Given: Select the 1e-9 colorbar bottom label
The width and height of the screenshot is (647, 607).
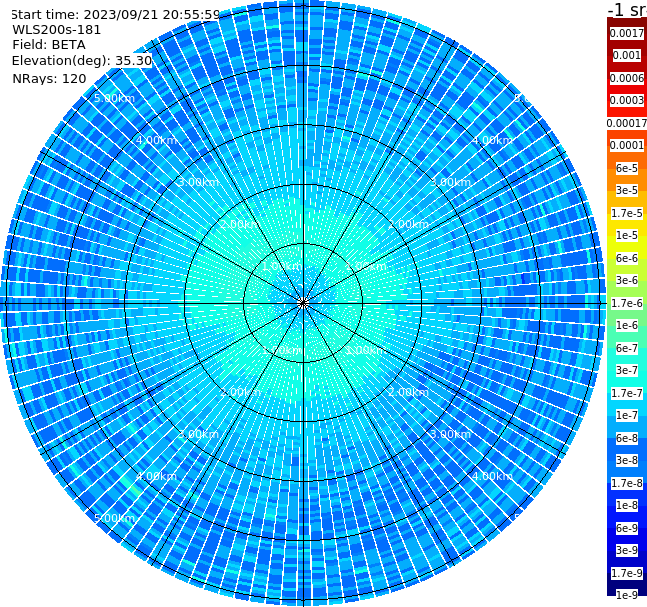Looking at the screenshot, I should pyautogui.click(x=626, y=595).
